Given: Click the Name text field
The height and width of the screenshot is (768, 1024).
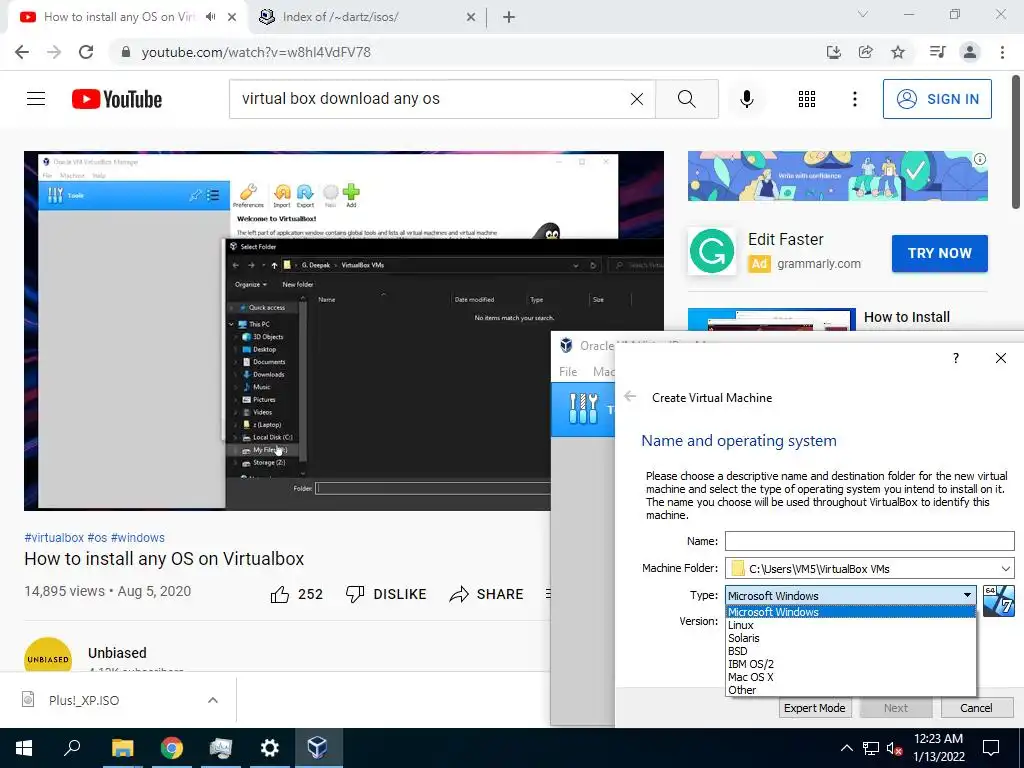Looking at the screenshot, I should 869,541.
